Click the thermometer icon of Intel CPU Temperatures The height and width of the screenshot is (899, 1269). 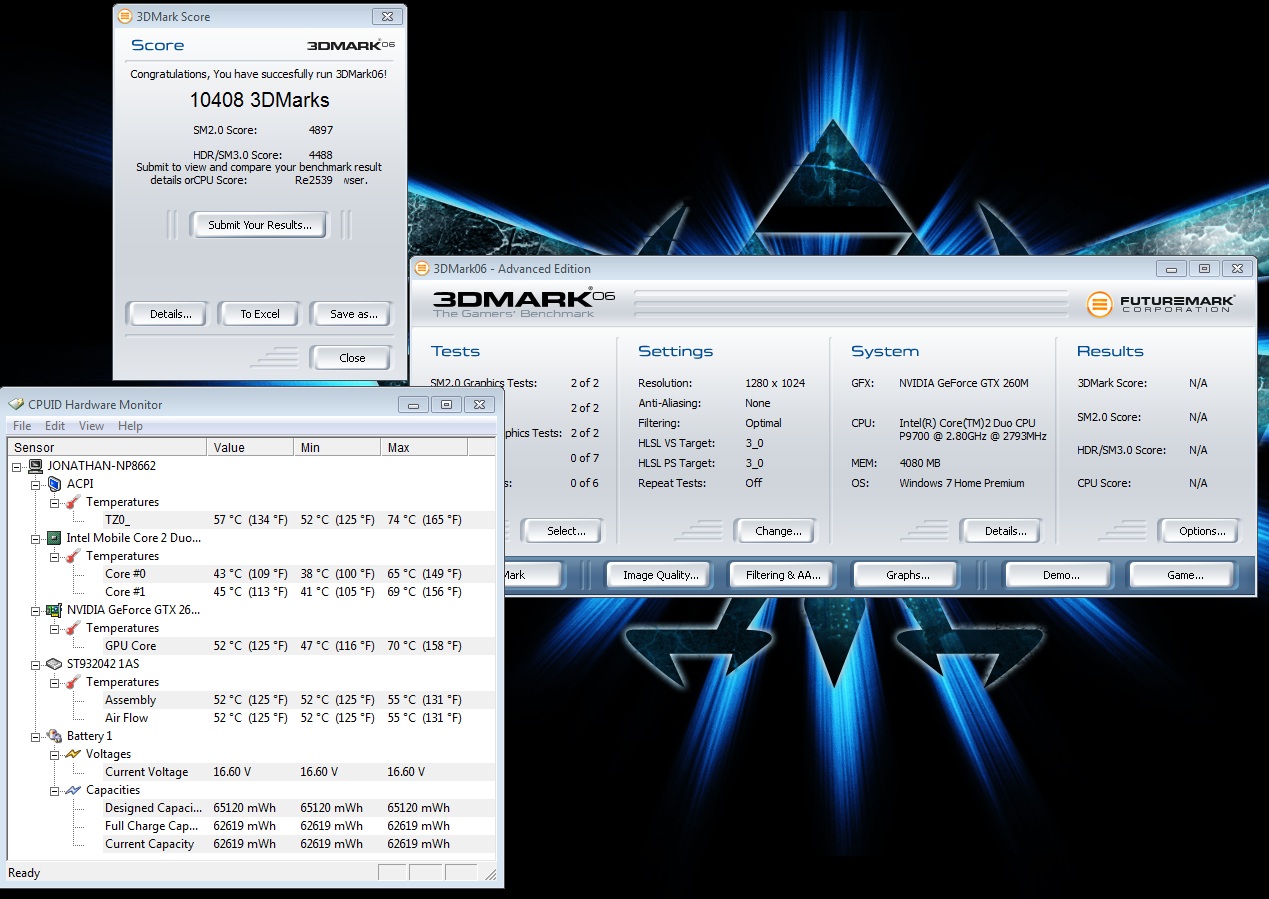pos(73,556)
